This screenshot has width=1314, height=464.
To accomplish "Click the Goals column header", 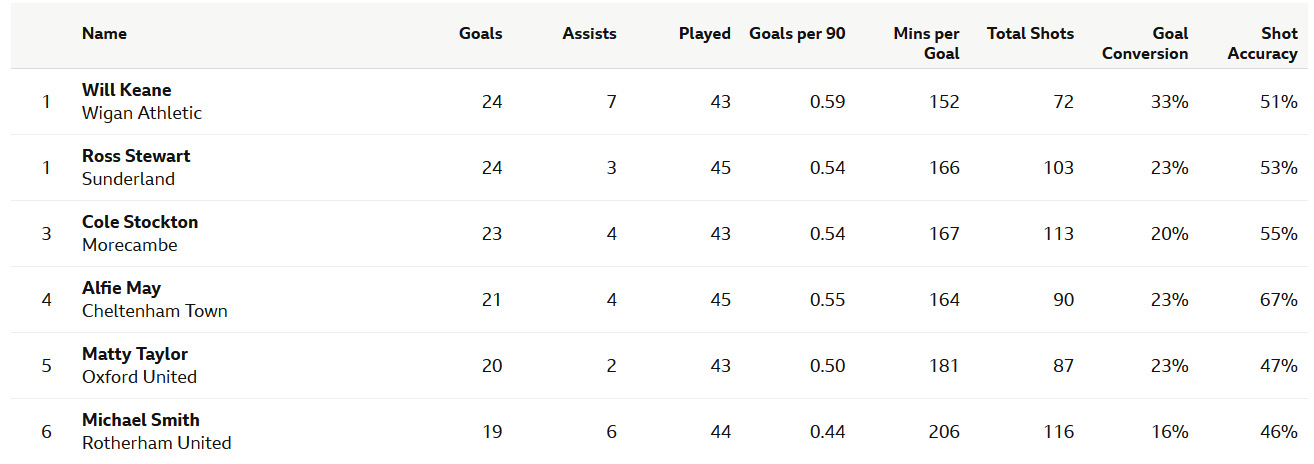I will tap(480, 34).
